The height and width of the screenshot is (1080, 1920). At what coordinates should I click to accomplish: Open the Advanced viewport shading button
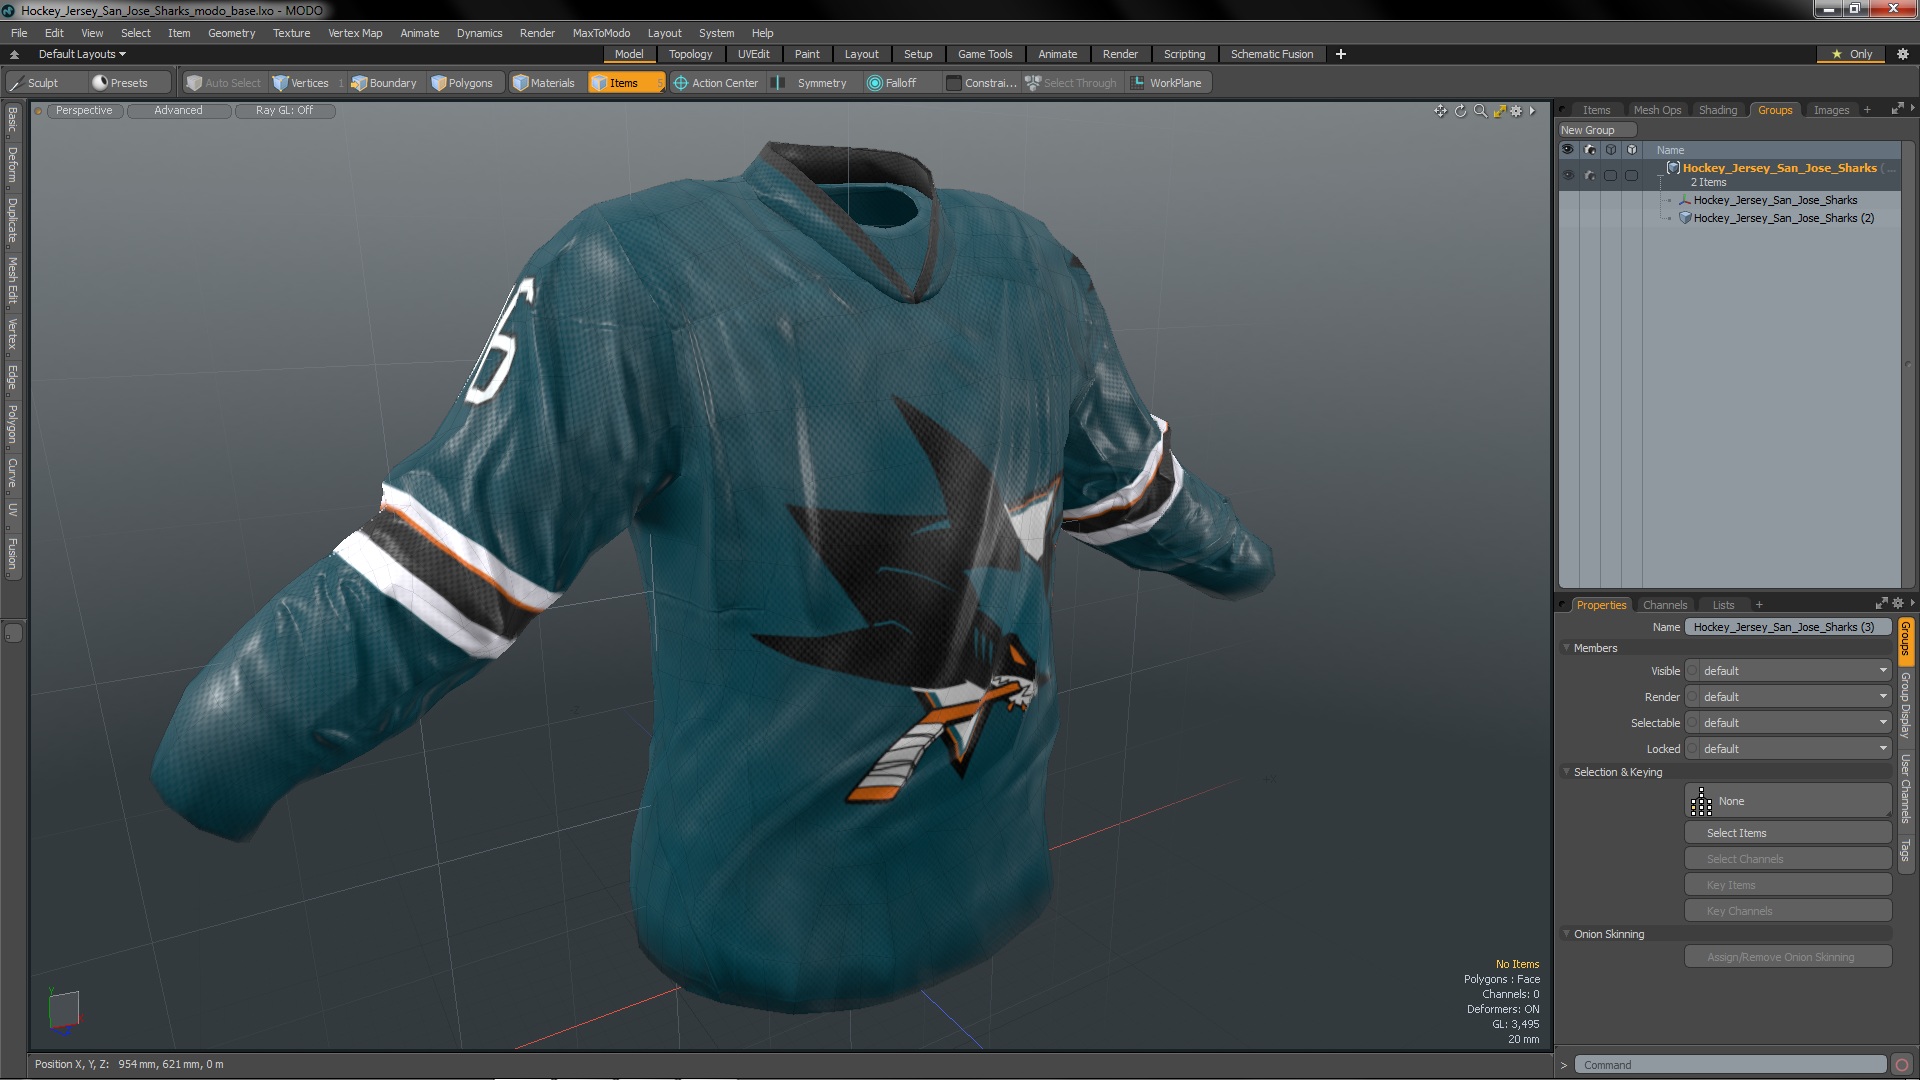pyautogui.click(x=178, y=111)
